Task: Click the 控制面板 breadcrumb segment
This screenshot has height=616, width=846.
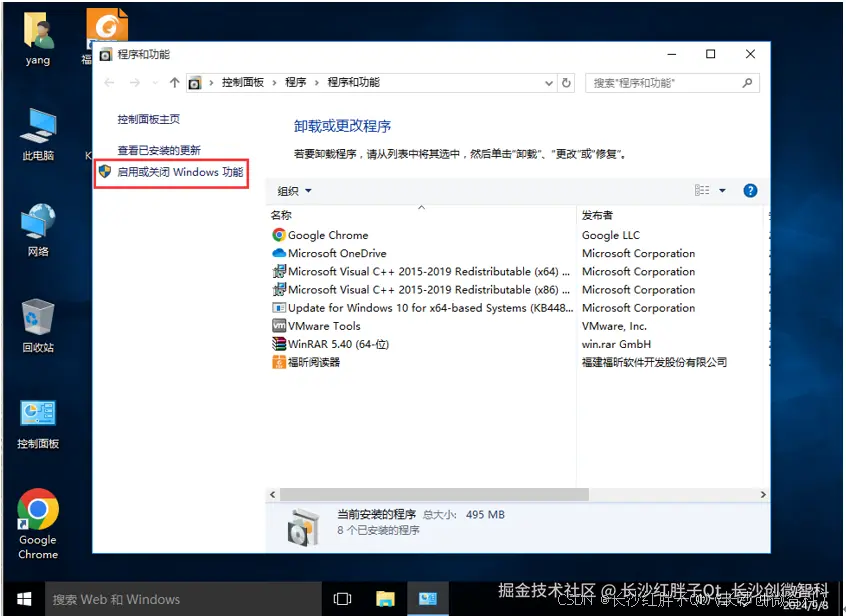Action: pos(243,83)
